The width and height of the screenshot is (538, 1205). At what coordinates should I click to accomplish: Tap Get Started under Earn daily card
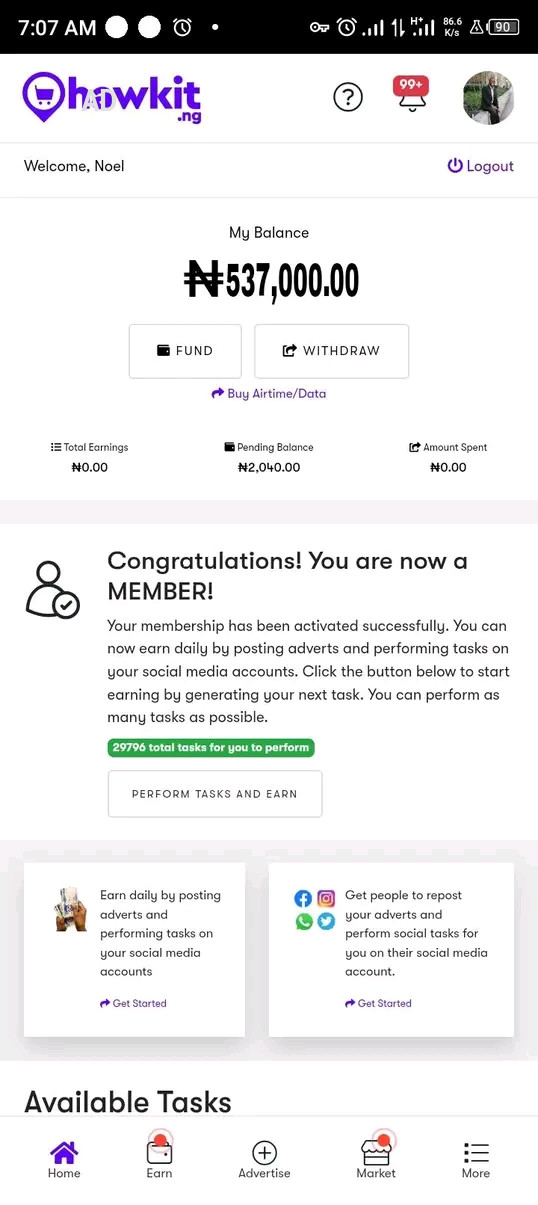[x=133, y=1003]
